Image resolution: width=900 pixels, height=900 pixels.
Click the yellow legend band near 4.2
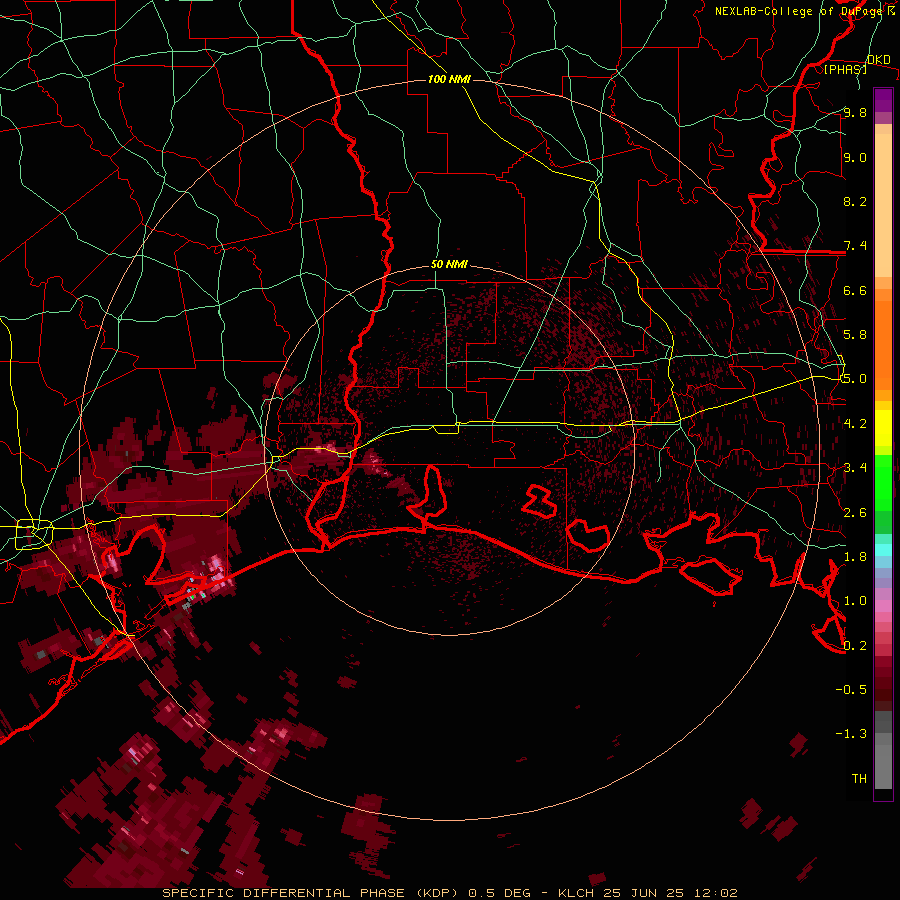pos(883,428)
